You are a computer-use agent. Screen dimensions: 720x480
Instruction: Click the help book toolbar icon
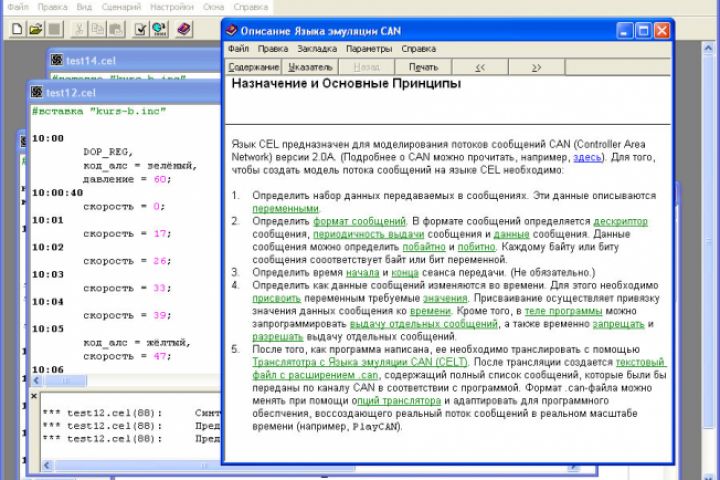184,29
